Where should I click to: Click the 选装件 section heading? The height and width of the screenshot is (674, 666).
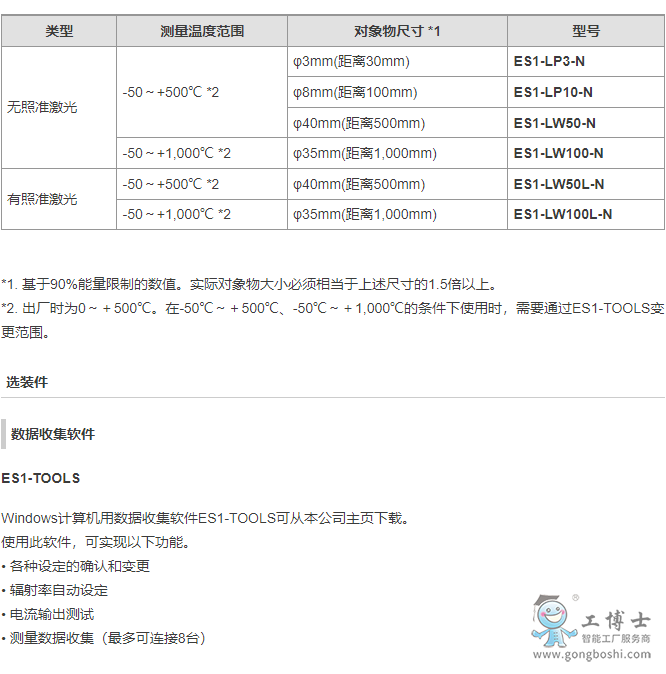tap(27, 382)
